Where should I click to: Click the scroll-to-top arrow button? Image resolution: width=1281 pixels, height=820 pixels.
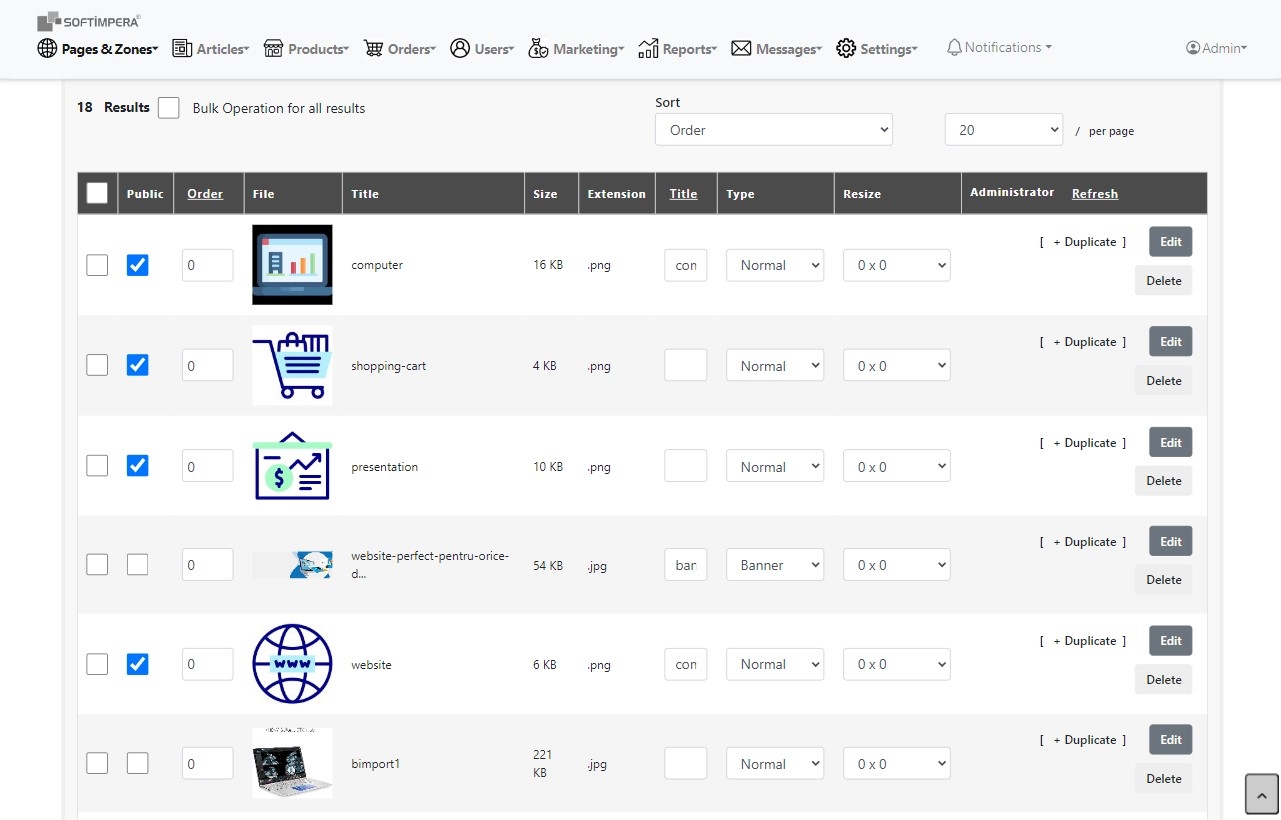1261,795
